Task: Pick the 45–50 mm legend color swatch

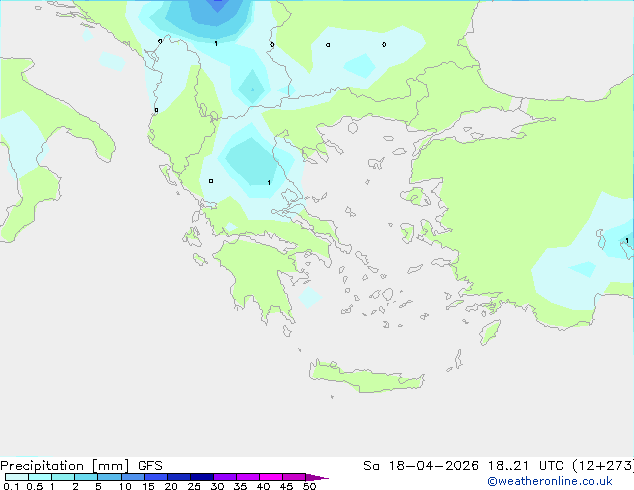Action: (x=294, y=477)
